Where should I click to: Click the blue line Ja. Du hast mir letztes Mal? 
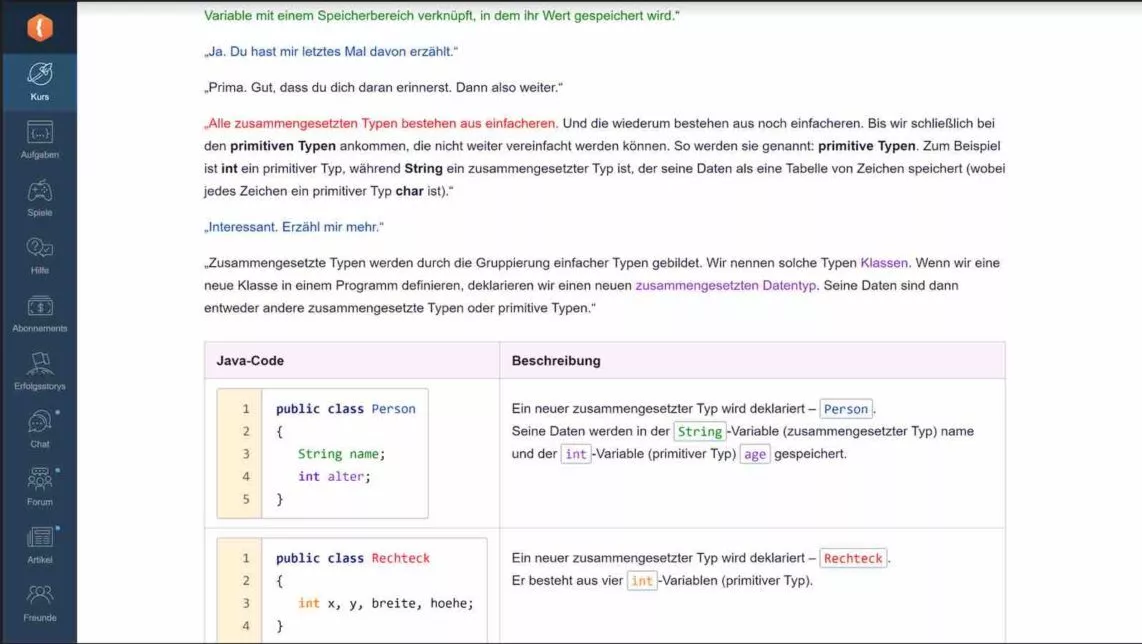(331, 52)
